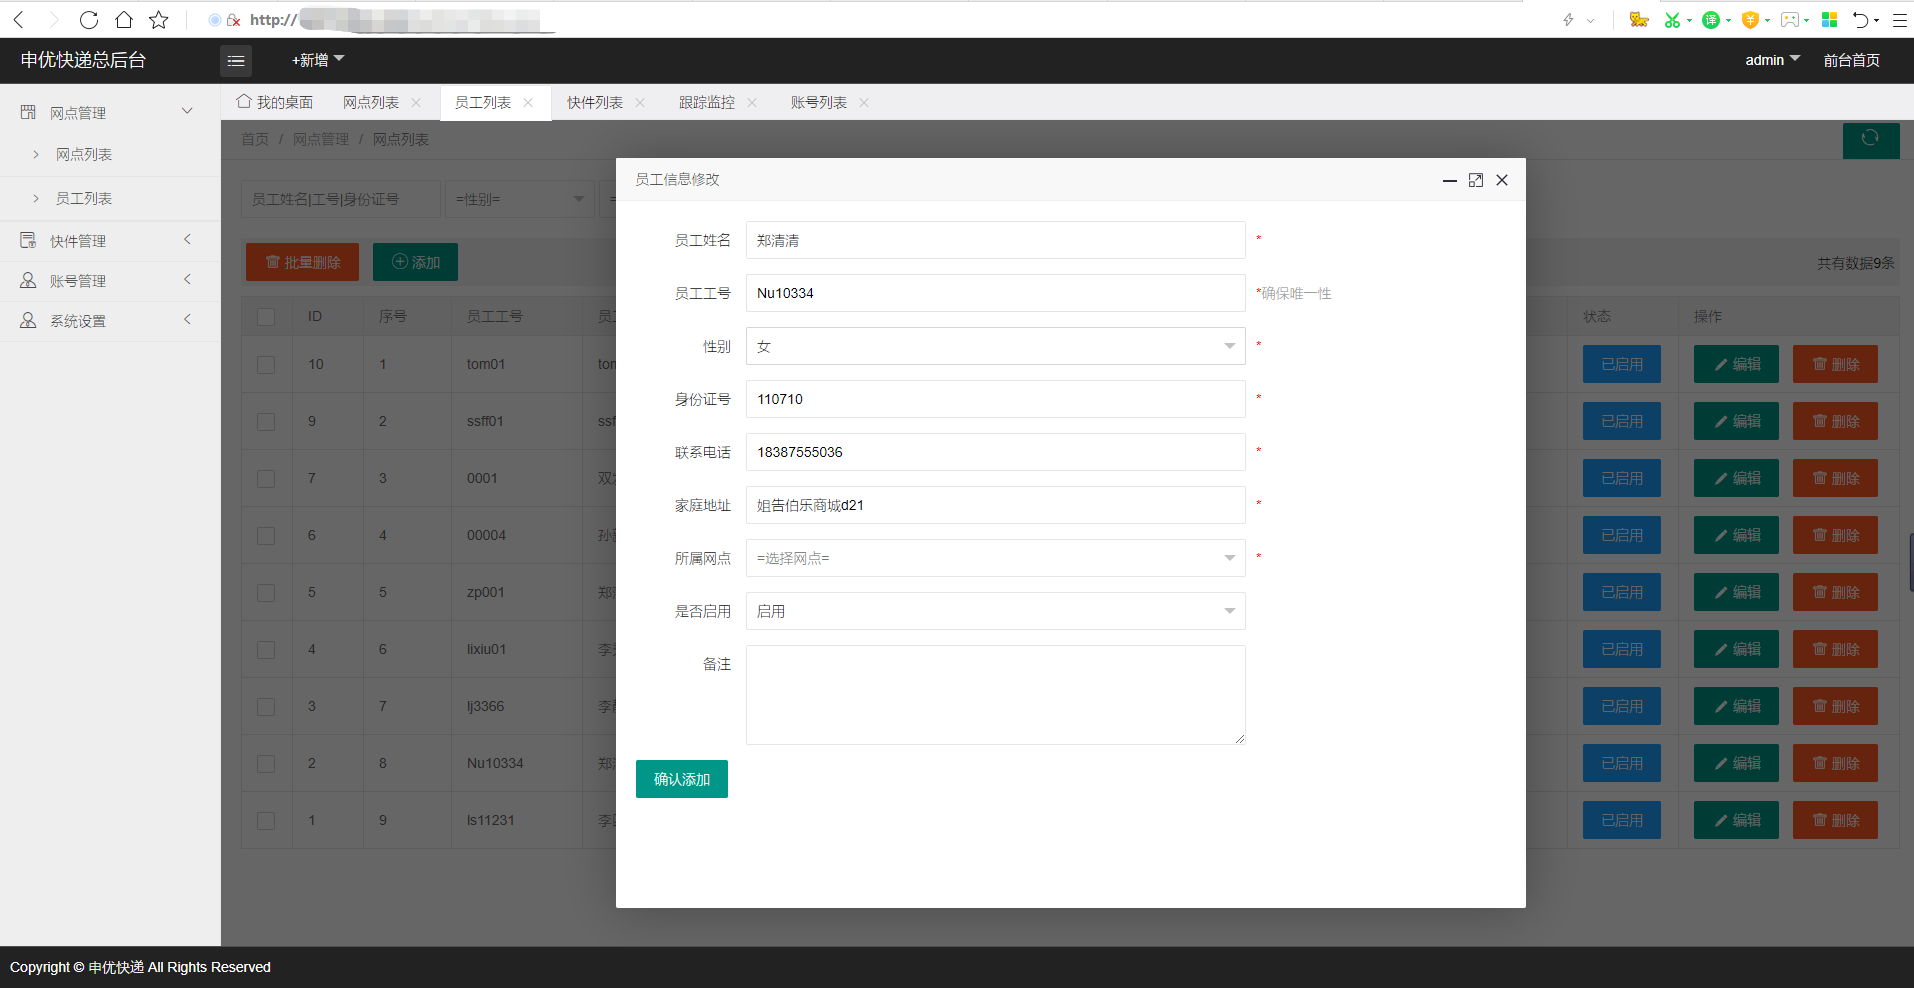Check the row checkbox for lj3366
This screenshot has height=988, width=1914.
266,707
